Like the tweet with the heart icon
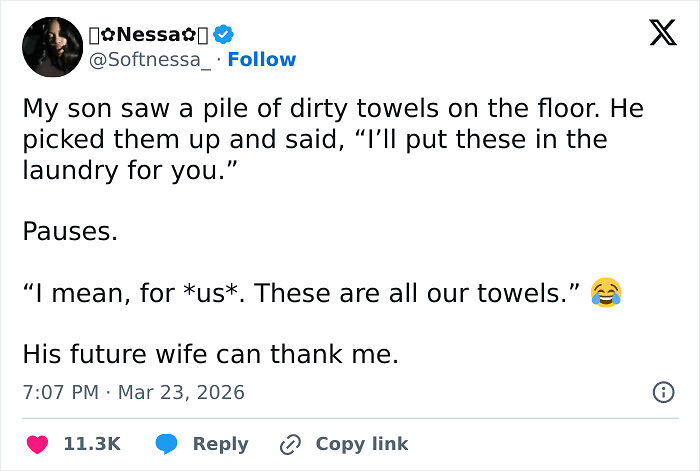 [41, 443]
